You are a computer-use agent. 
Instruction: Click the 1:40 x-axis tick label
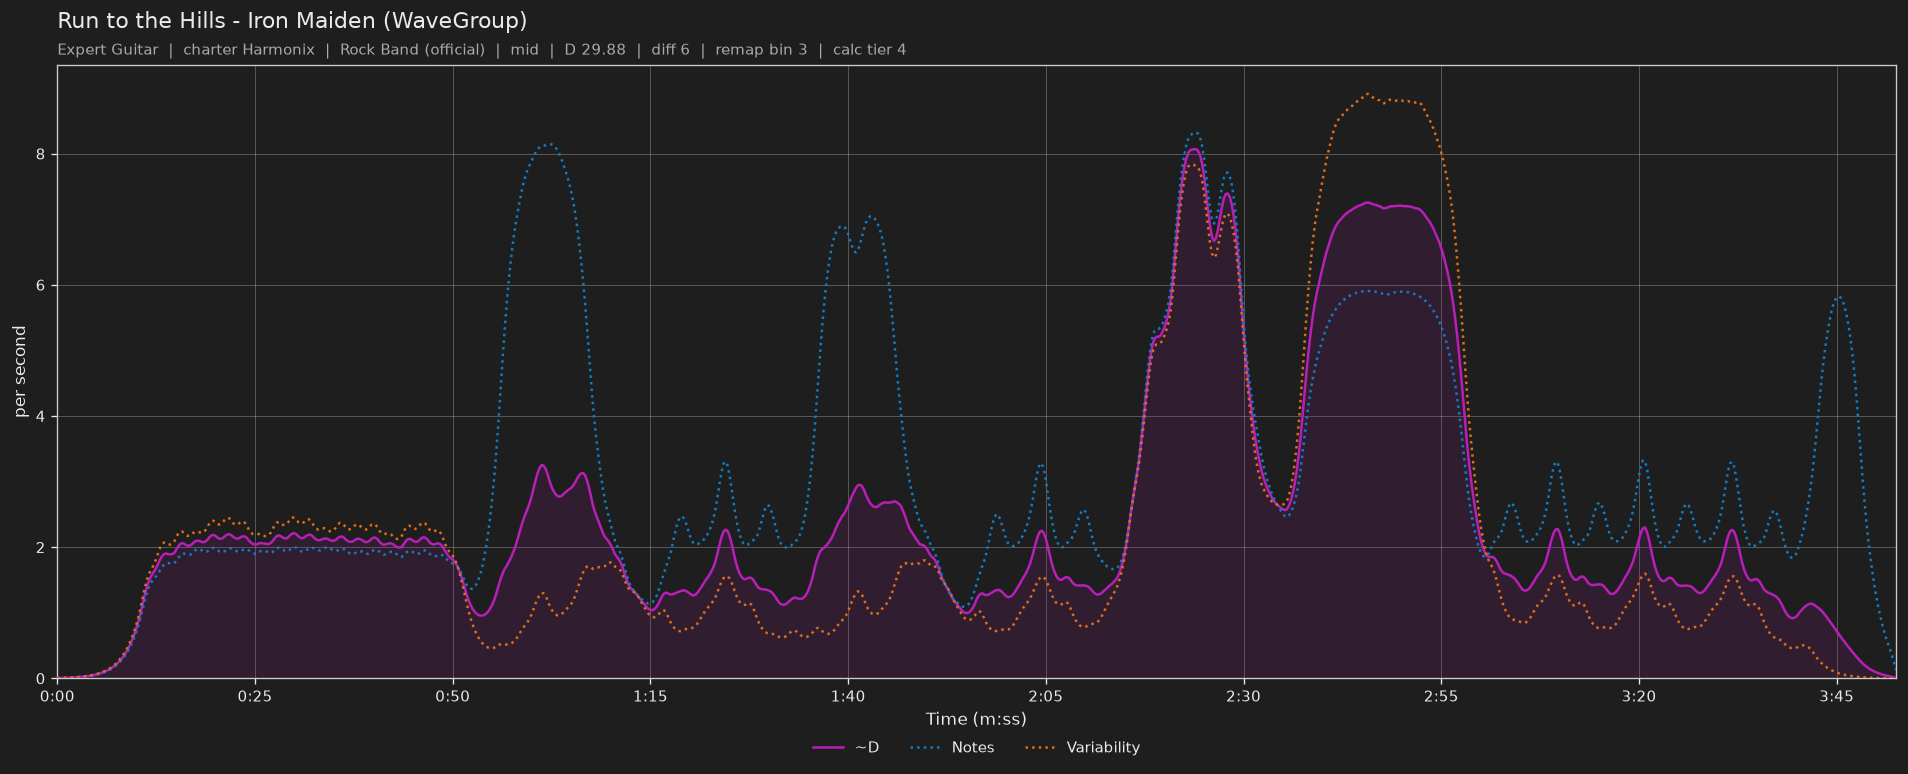pos(848,696)
